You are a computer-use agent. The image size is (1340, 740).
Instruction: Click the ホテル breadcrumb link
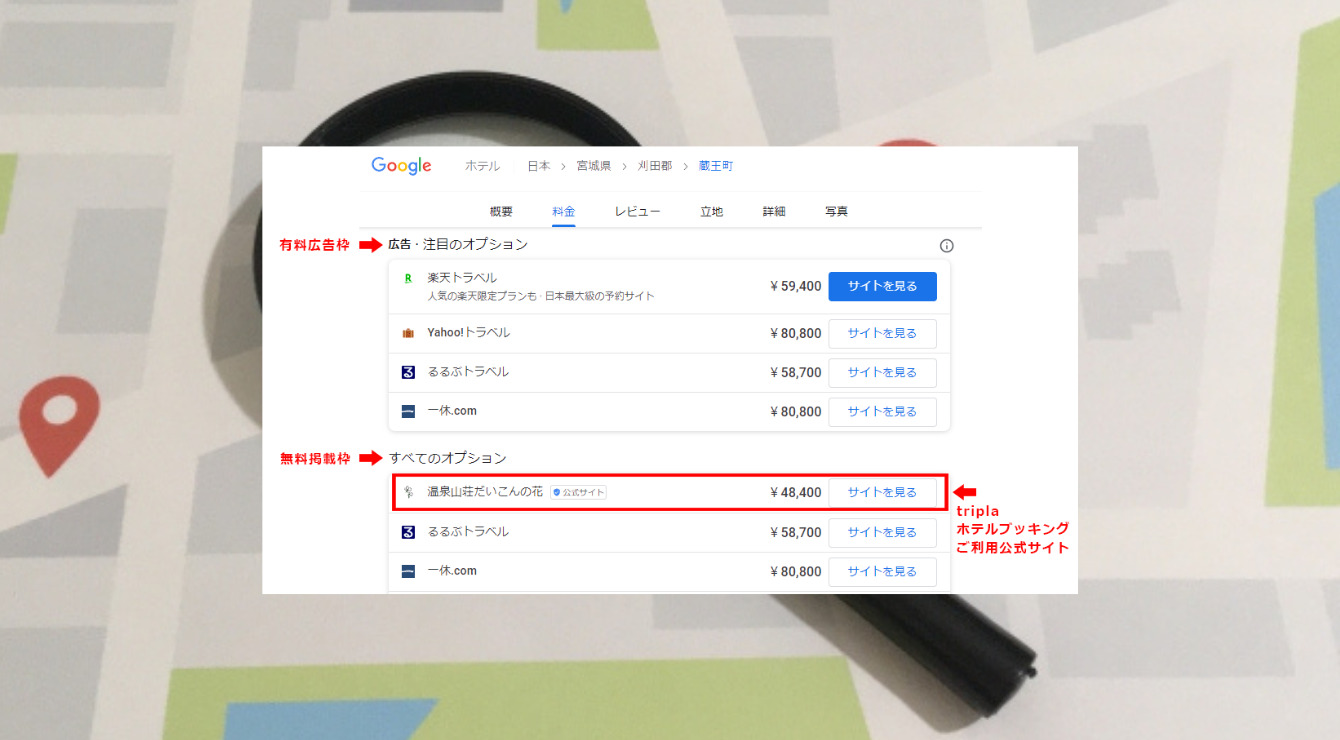pyautogui.click(x=482, y=166)
